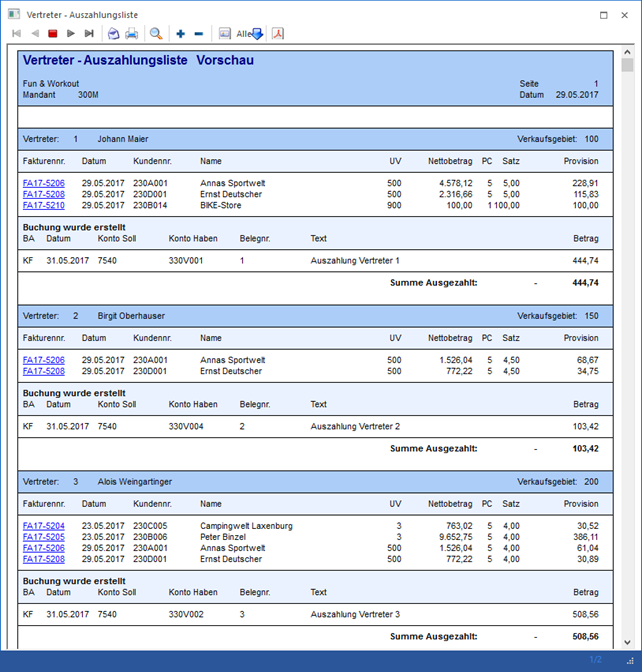Image resolution: width=642 pixels, height=672 pixels.
Task: Go to first page of preview
Action: [16, 34]
